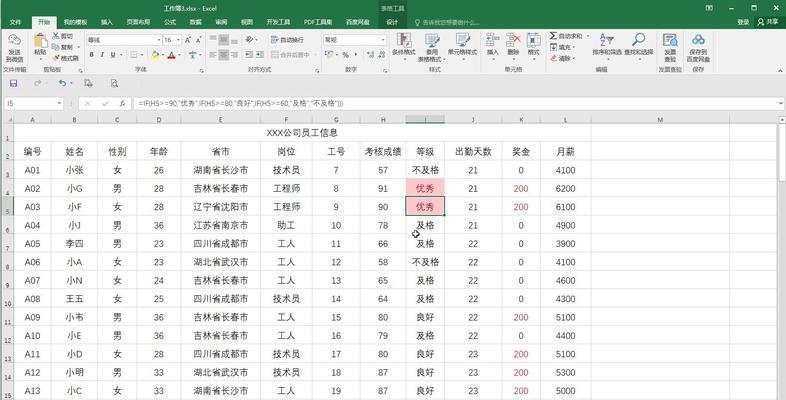This screenshot has width=786, height=400.
Task: Click the formula bar input
Action: 454,104
